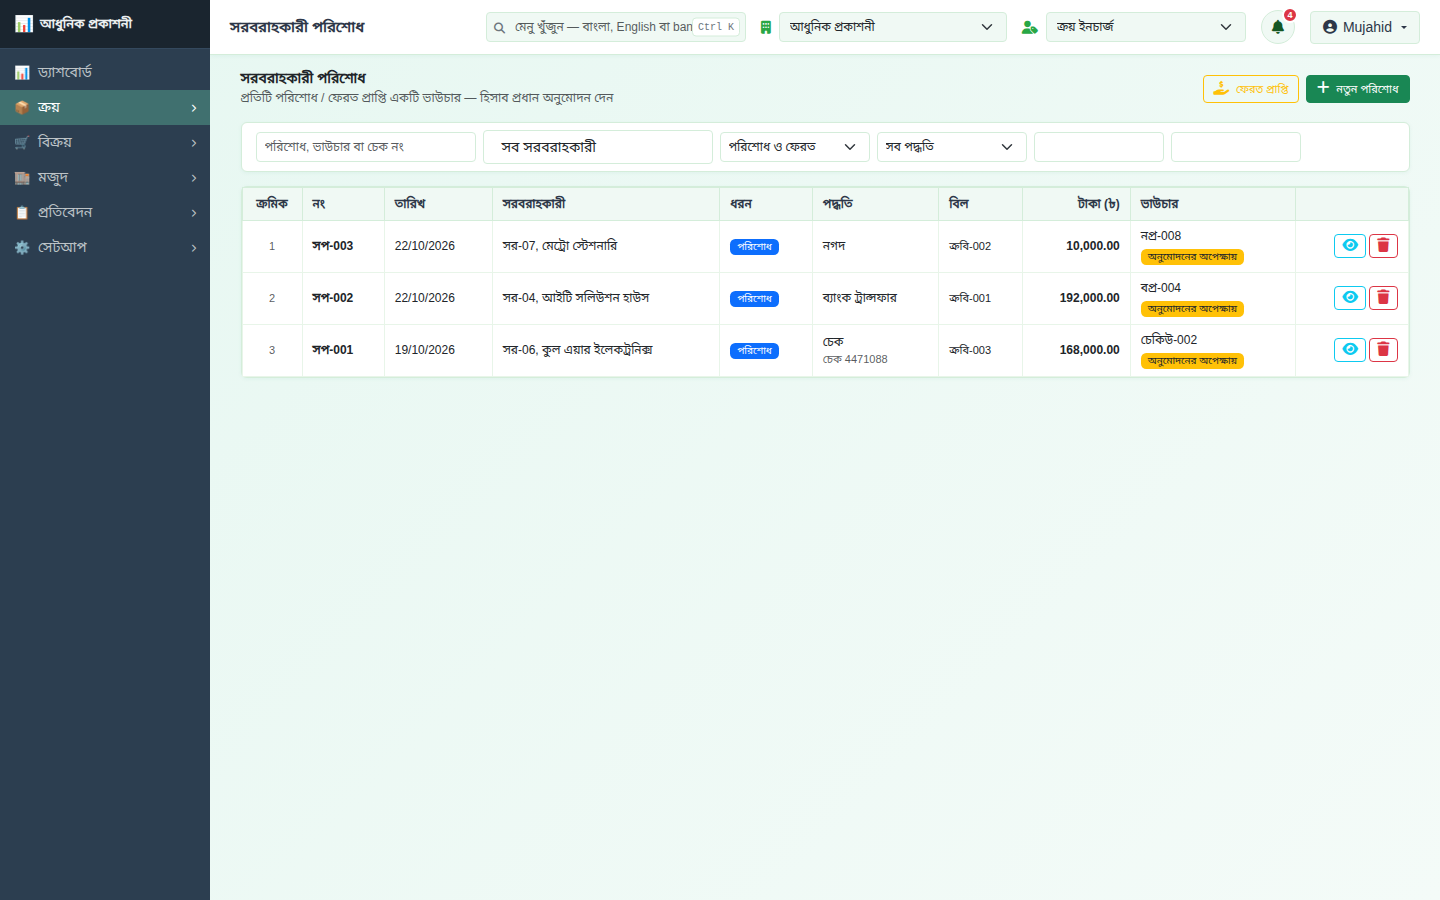Open the ড্যাশবোর্ড sidebar item
The image size is (1440, 900).
105,72
